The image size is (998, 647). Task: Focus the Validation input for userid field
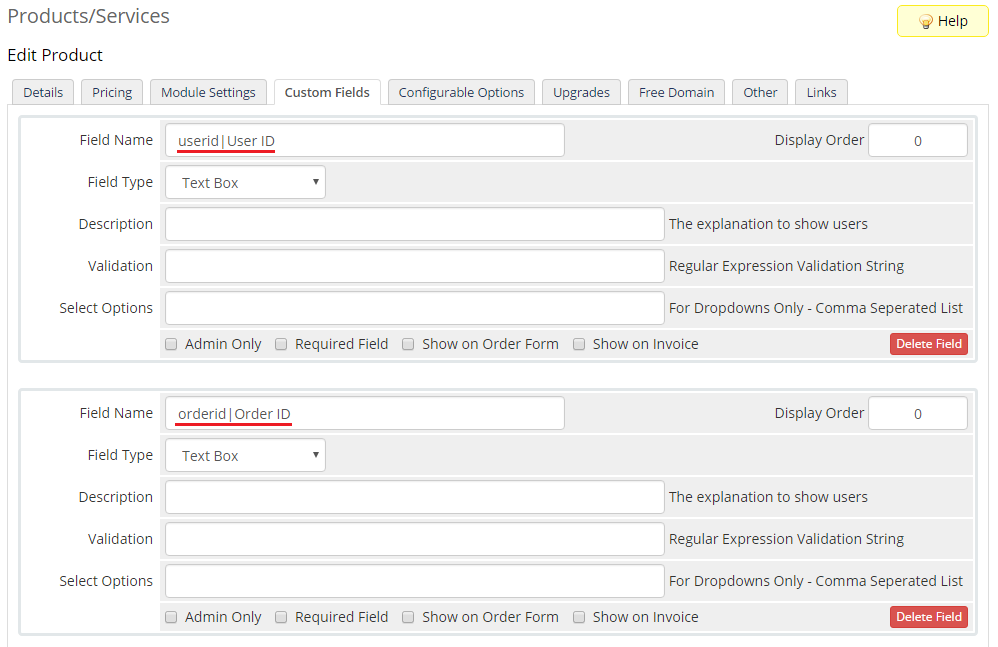(414, 267)
